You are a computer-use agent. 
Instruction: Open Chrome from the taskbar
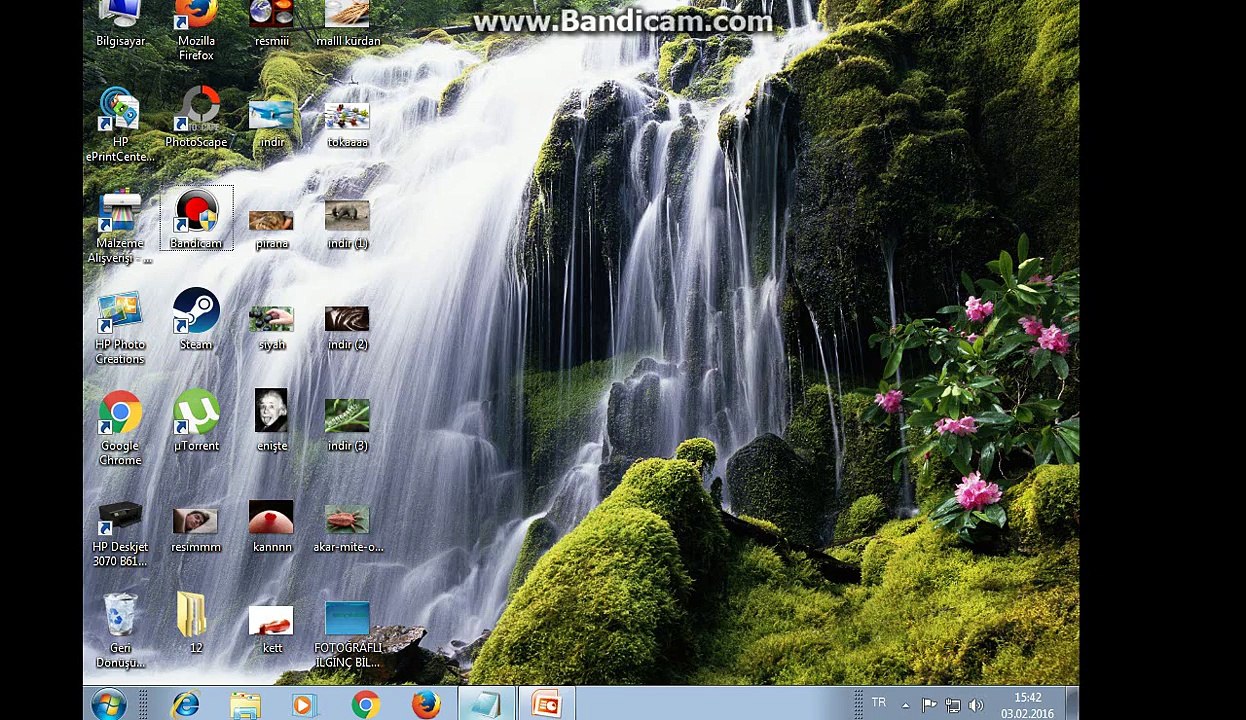(365, 704)
